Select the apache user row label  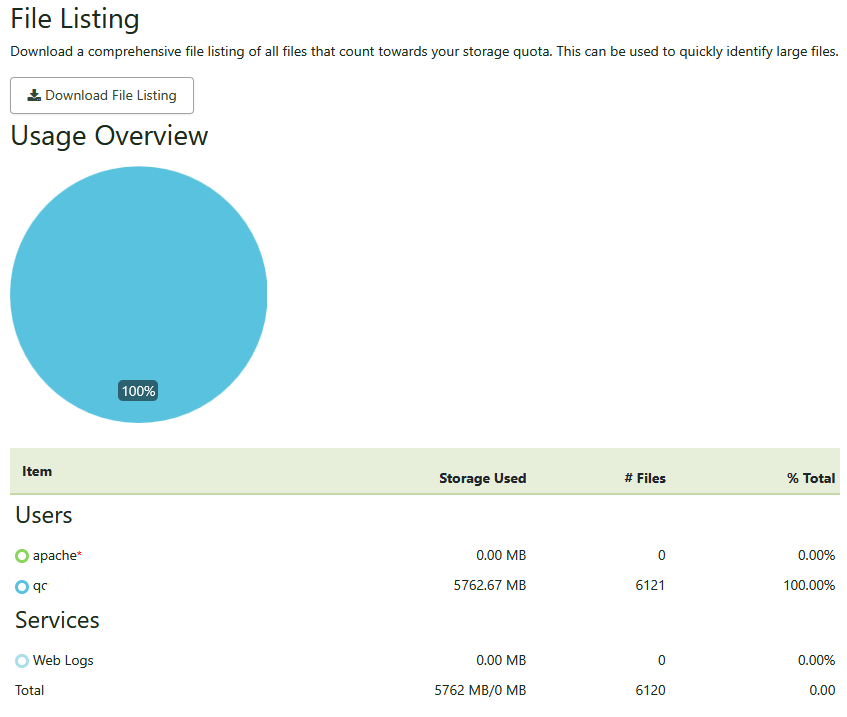pyautogui.click(x=54, y=556)
